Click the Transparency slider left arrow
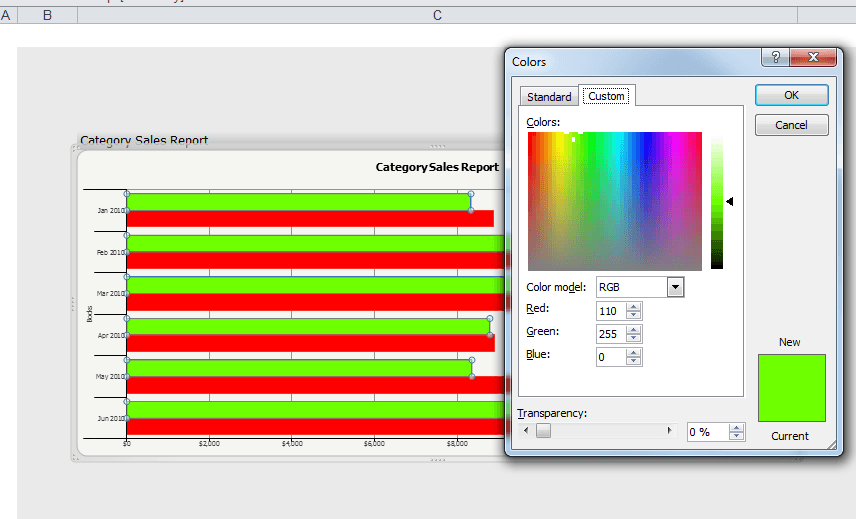The image size is (856, 519). click(526, 431)
